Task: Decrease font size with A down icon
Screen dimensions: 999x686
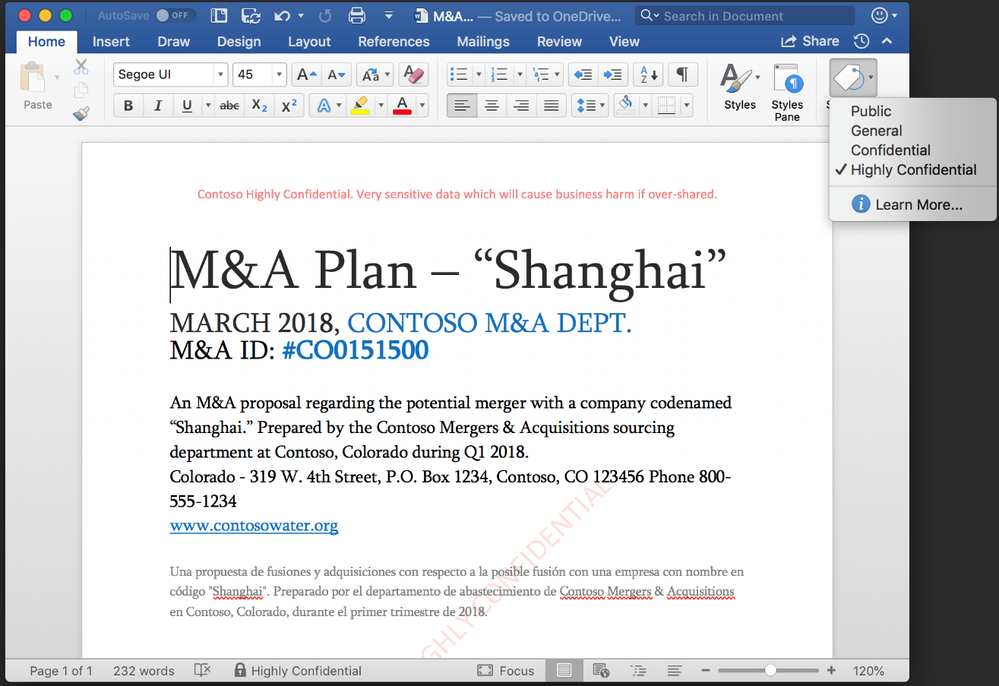Action: click(336, 75)
